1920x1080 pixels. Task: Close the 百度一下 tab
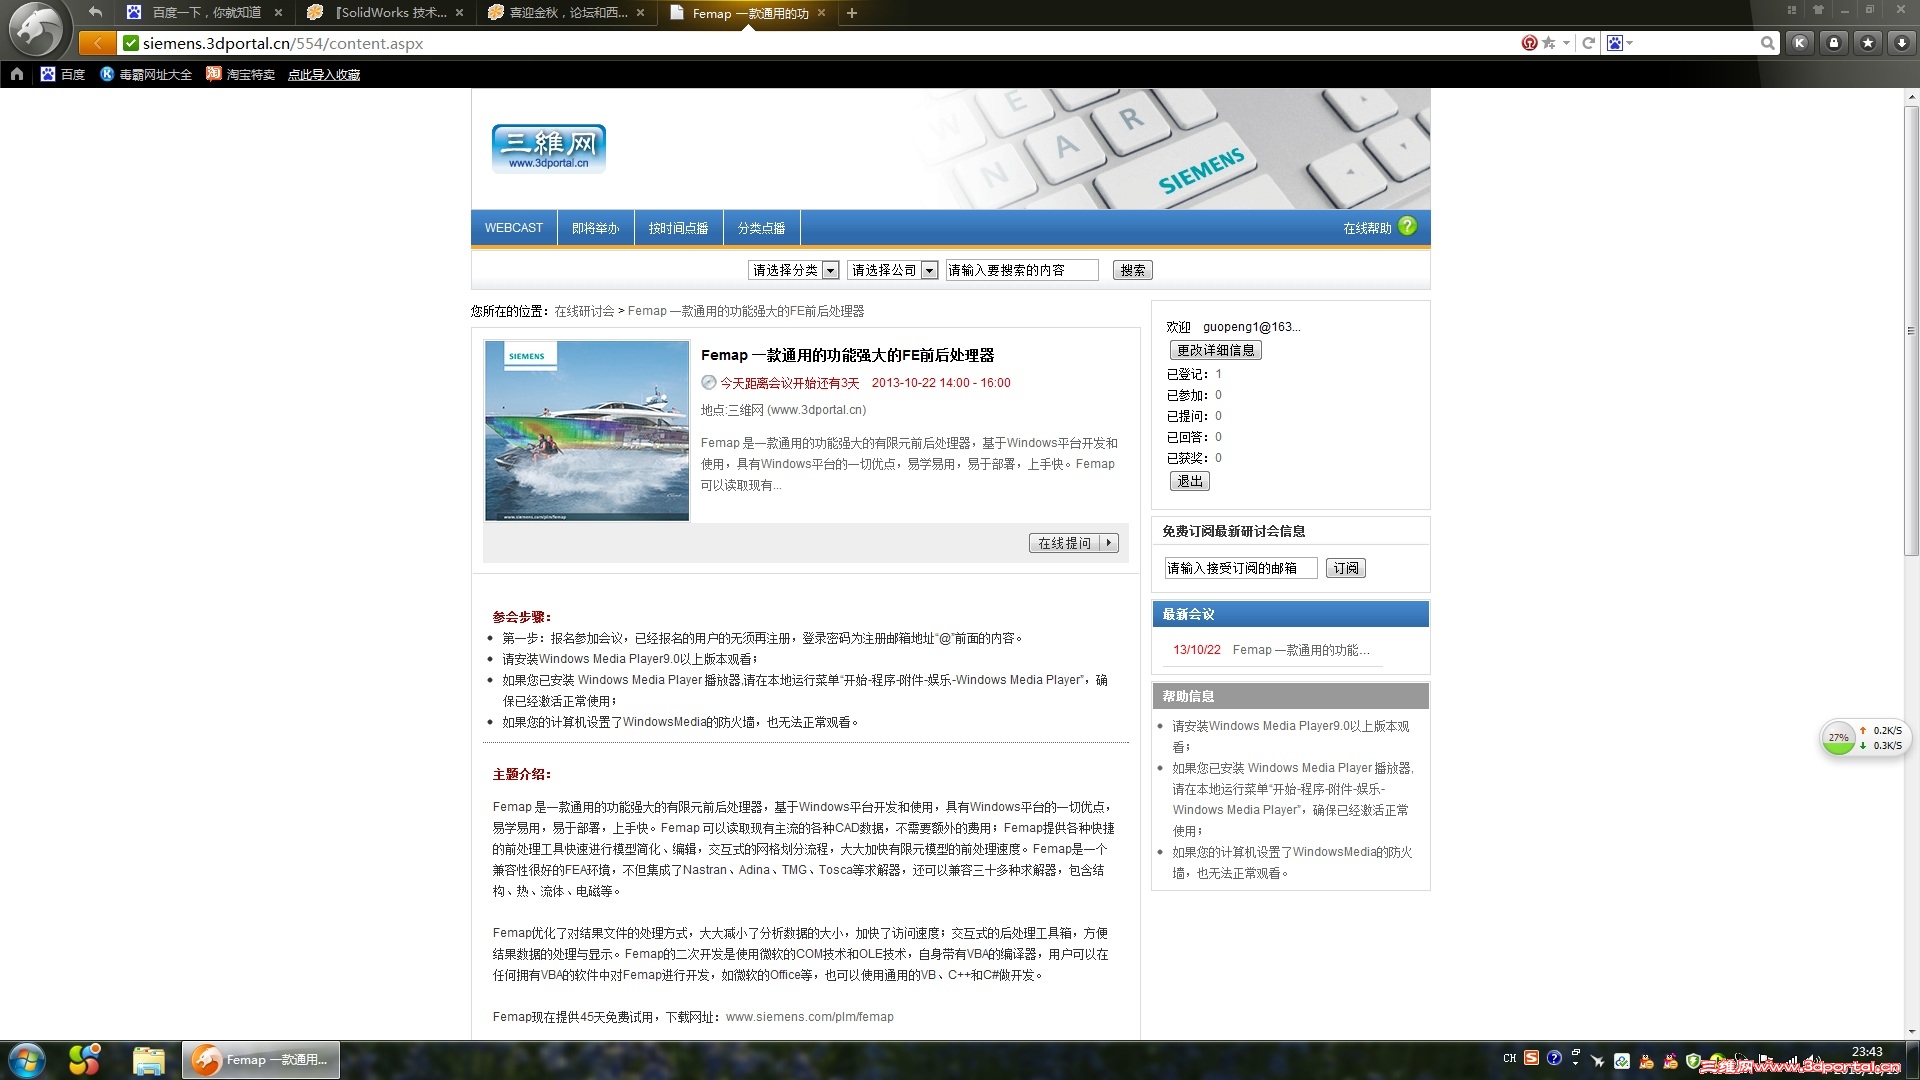coord(278,13)
